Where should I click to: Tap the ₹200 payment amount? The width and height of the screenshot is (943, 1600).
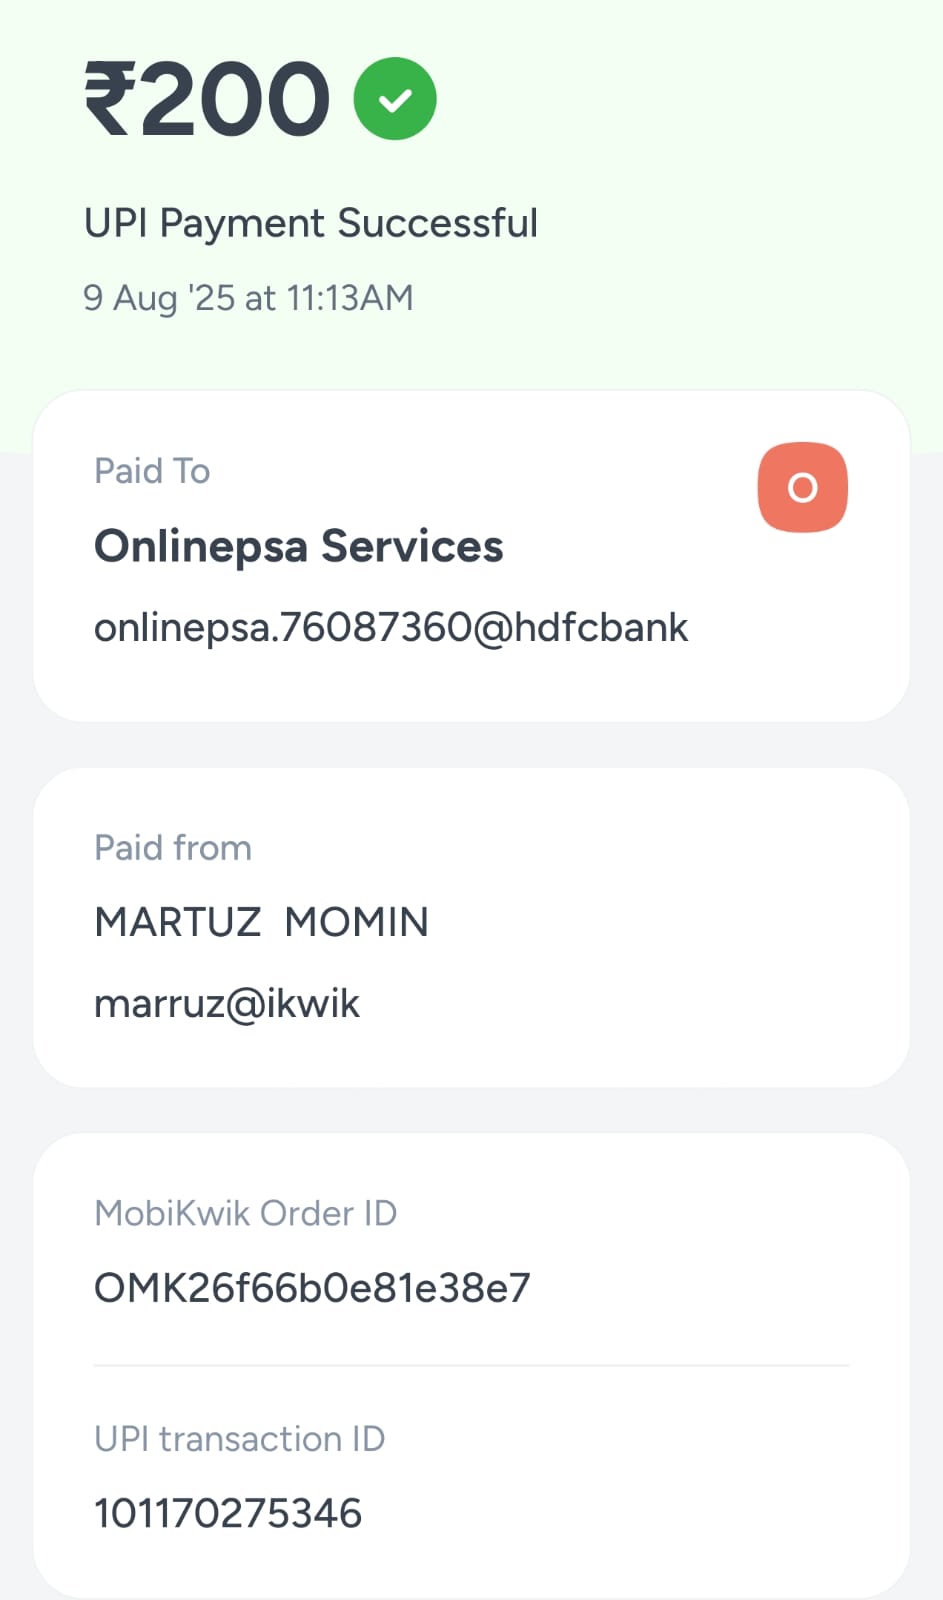207,99
